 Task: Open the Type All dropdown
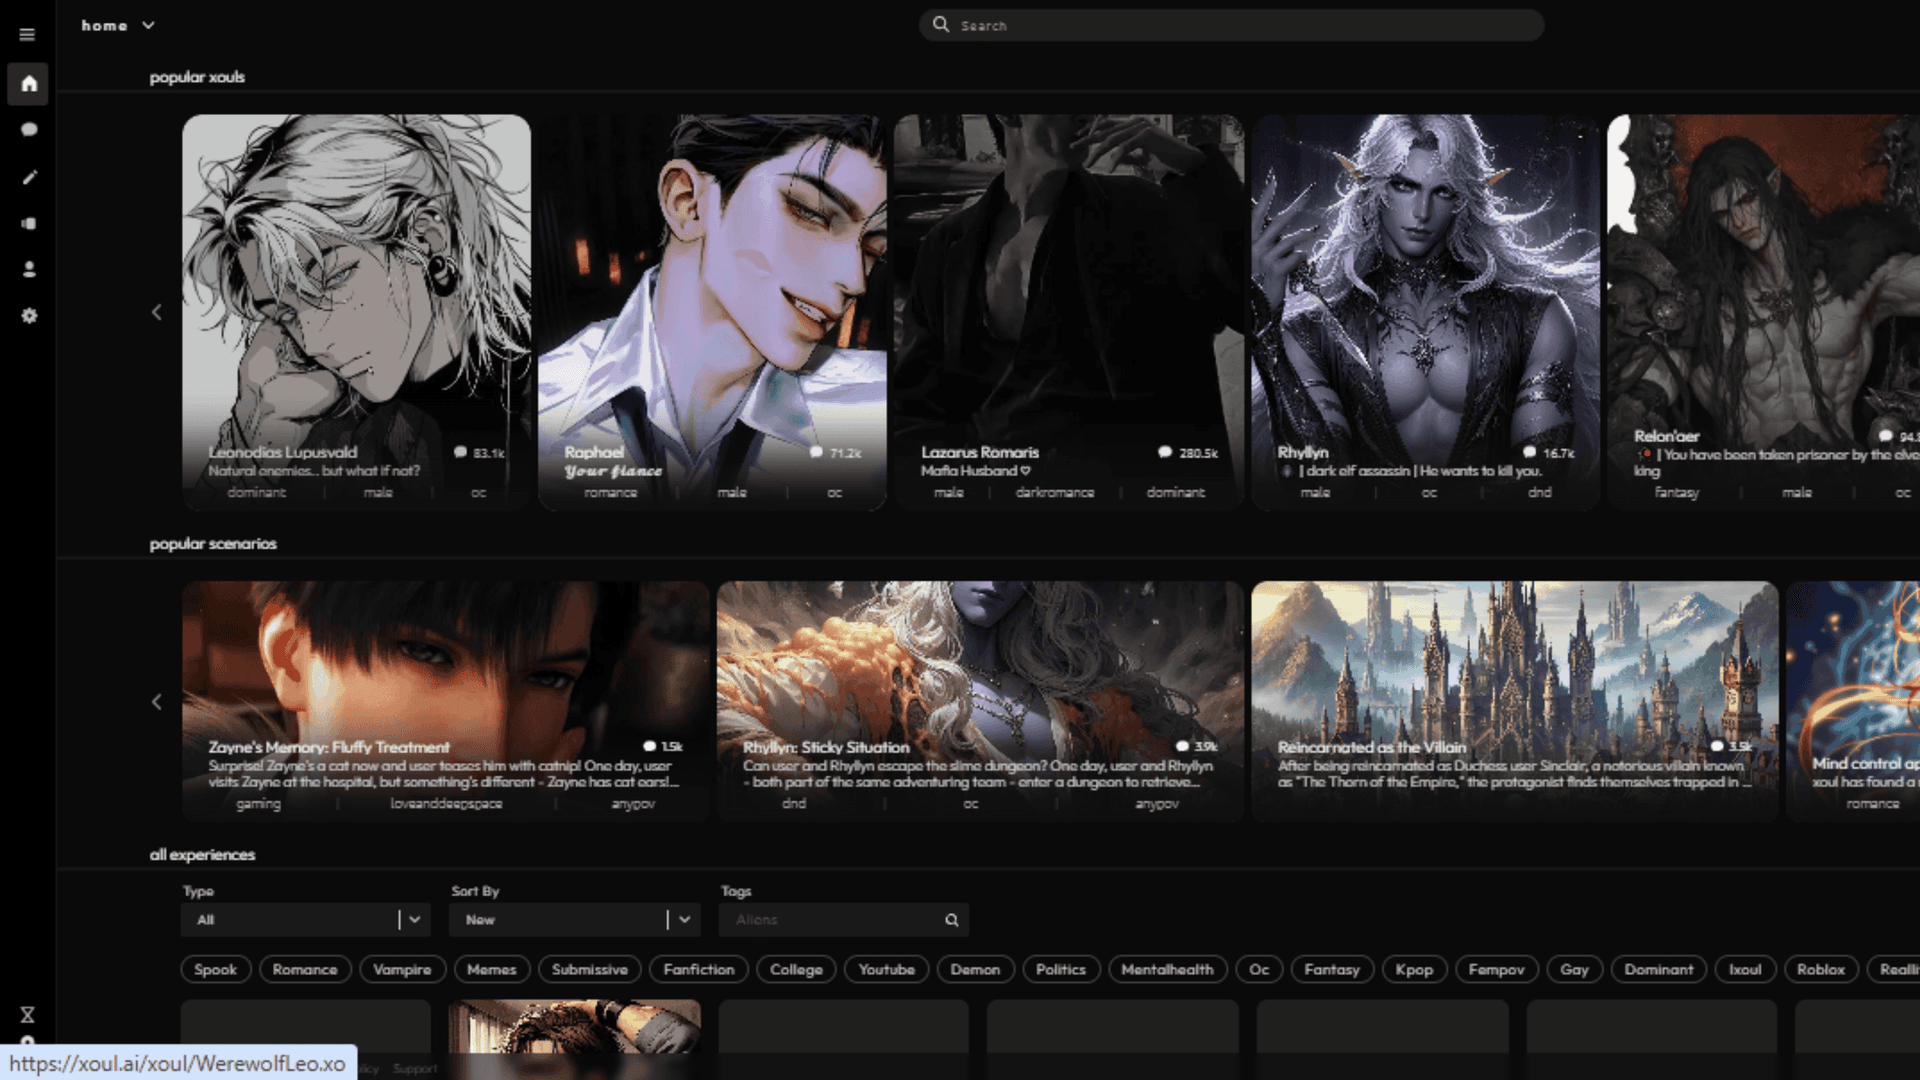306,920
